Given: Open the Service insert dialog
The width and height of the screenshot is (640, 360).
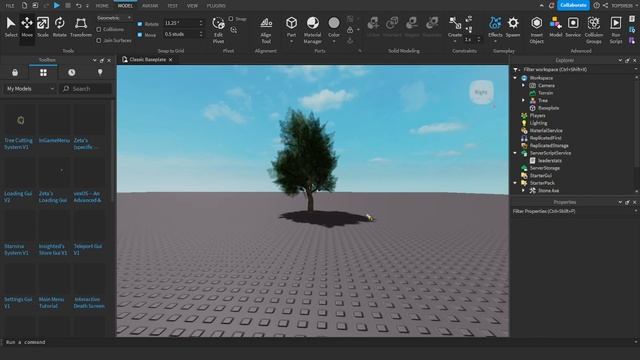Looking at the screenshot, I should coord(573,27).
